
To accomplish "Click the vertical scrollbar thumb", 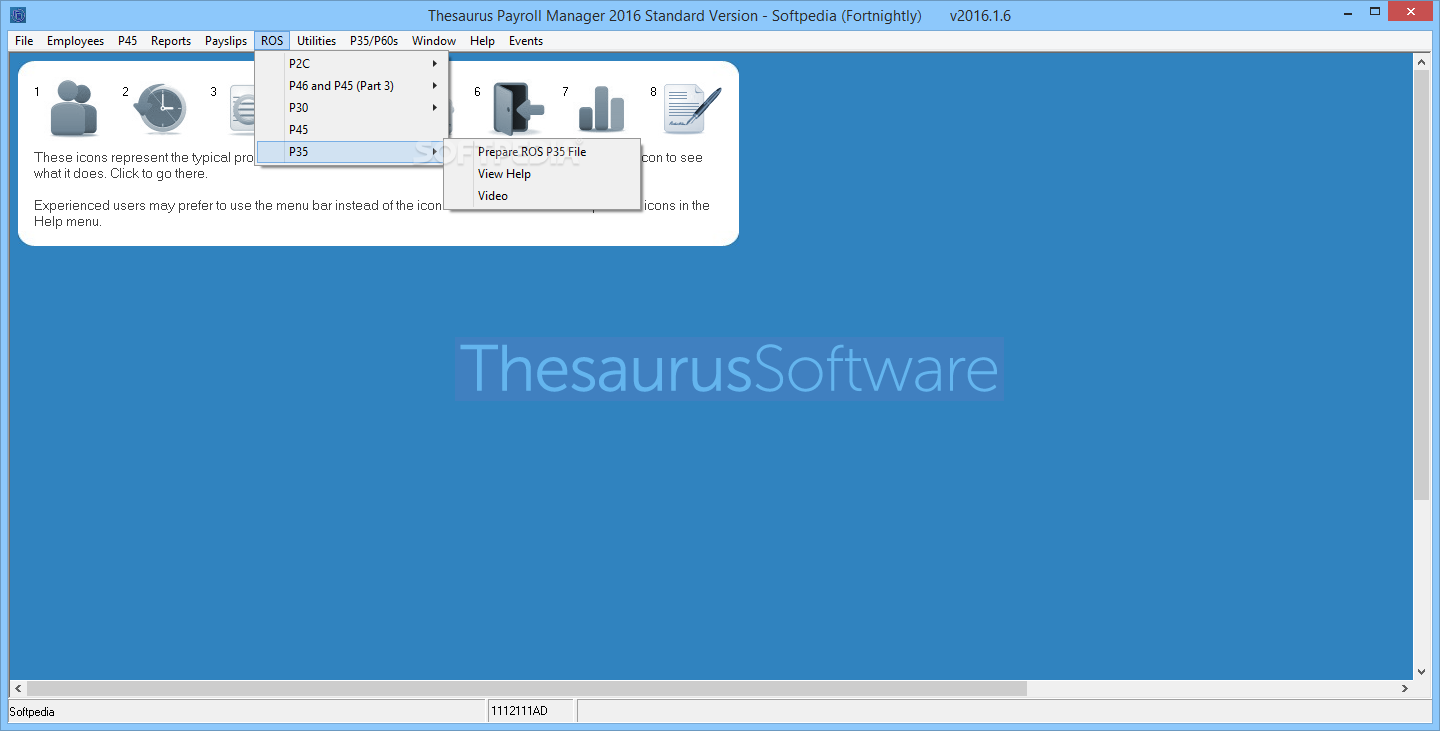I will point(1422,285).
